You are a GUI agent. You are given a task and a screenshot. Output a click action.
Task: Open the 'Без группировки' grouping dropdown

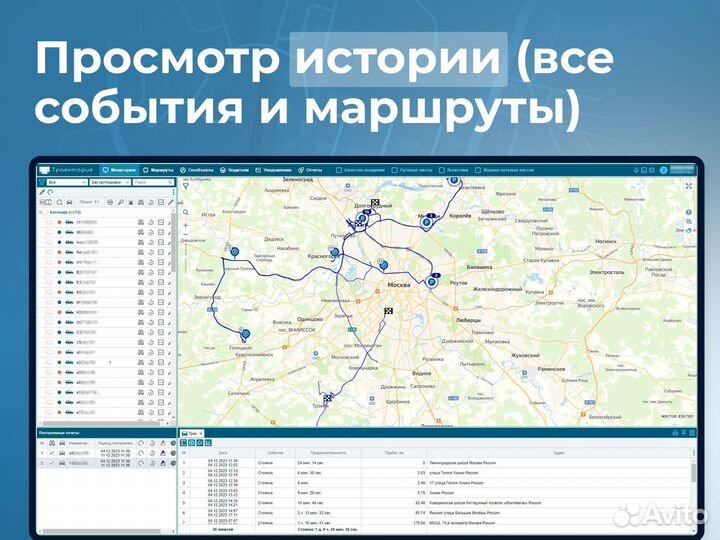[110, 182]
